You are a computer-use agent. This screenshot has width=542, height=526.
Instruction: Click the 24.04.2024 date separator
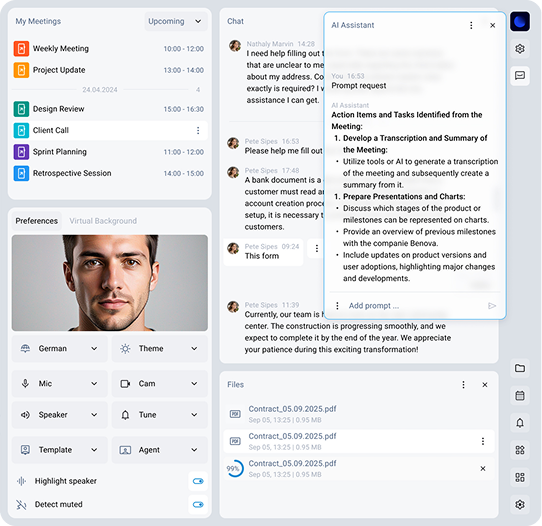(100, 90)
